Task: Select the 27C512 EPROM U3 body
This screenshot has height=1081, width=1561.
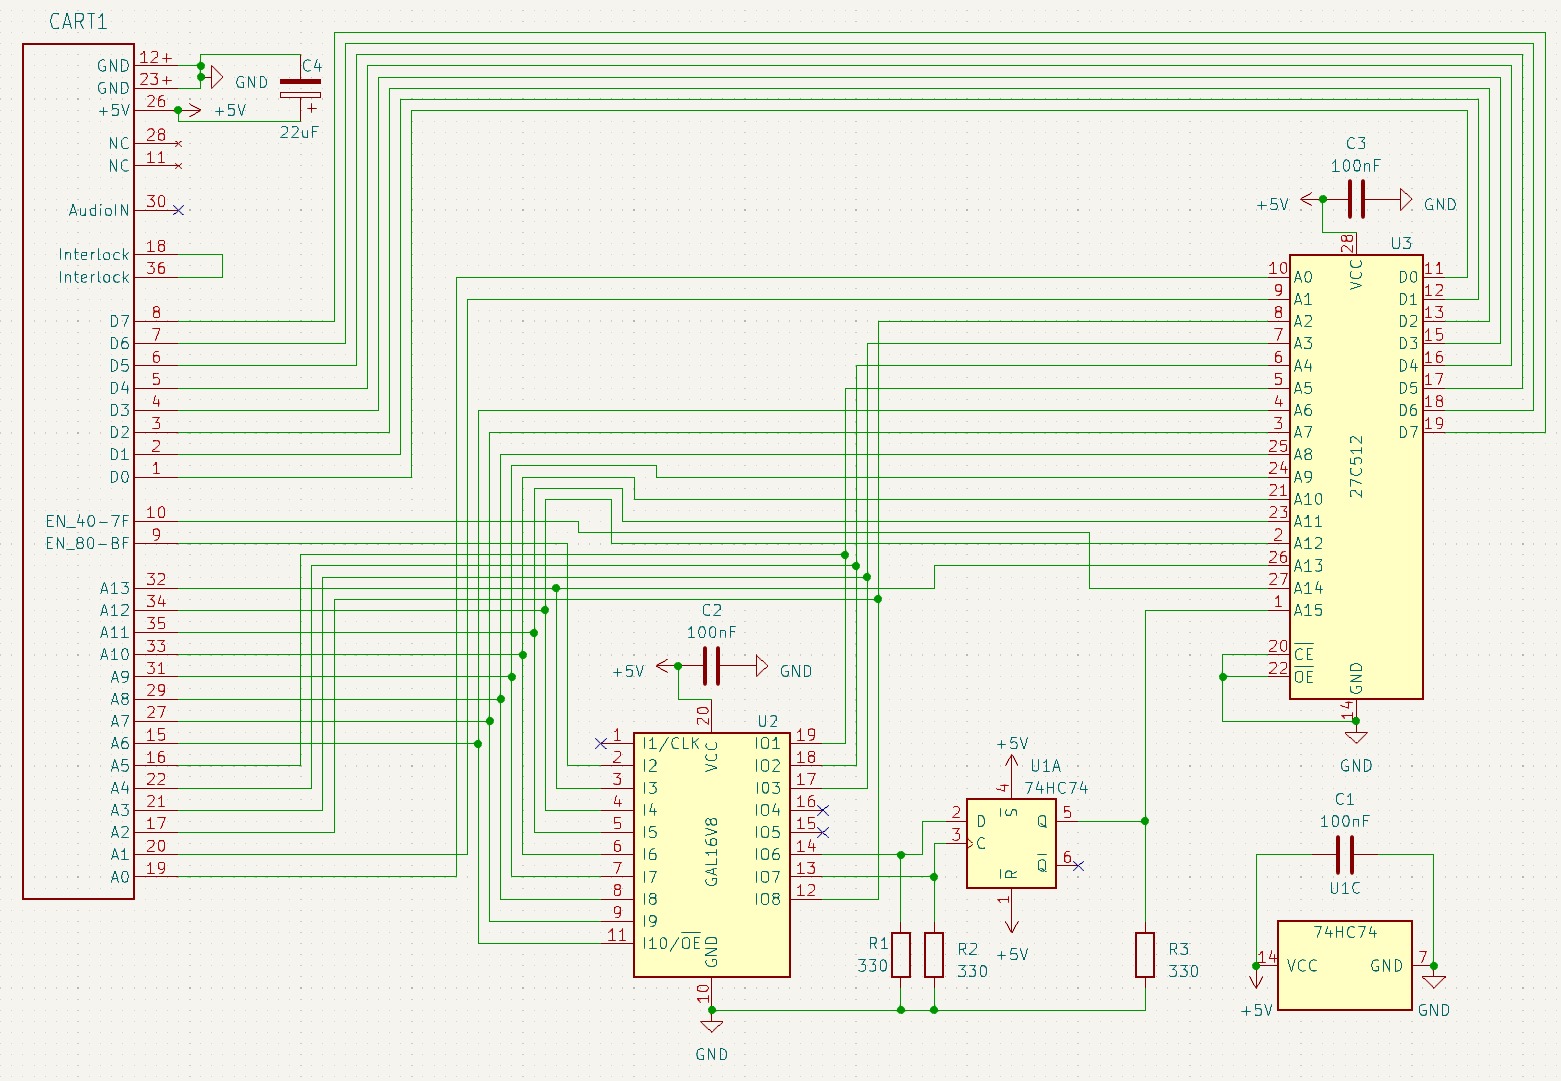Action: coord(1355,477)
